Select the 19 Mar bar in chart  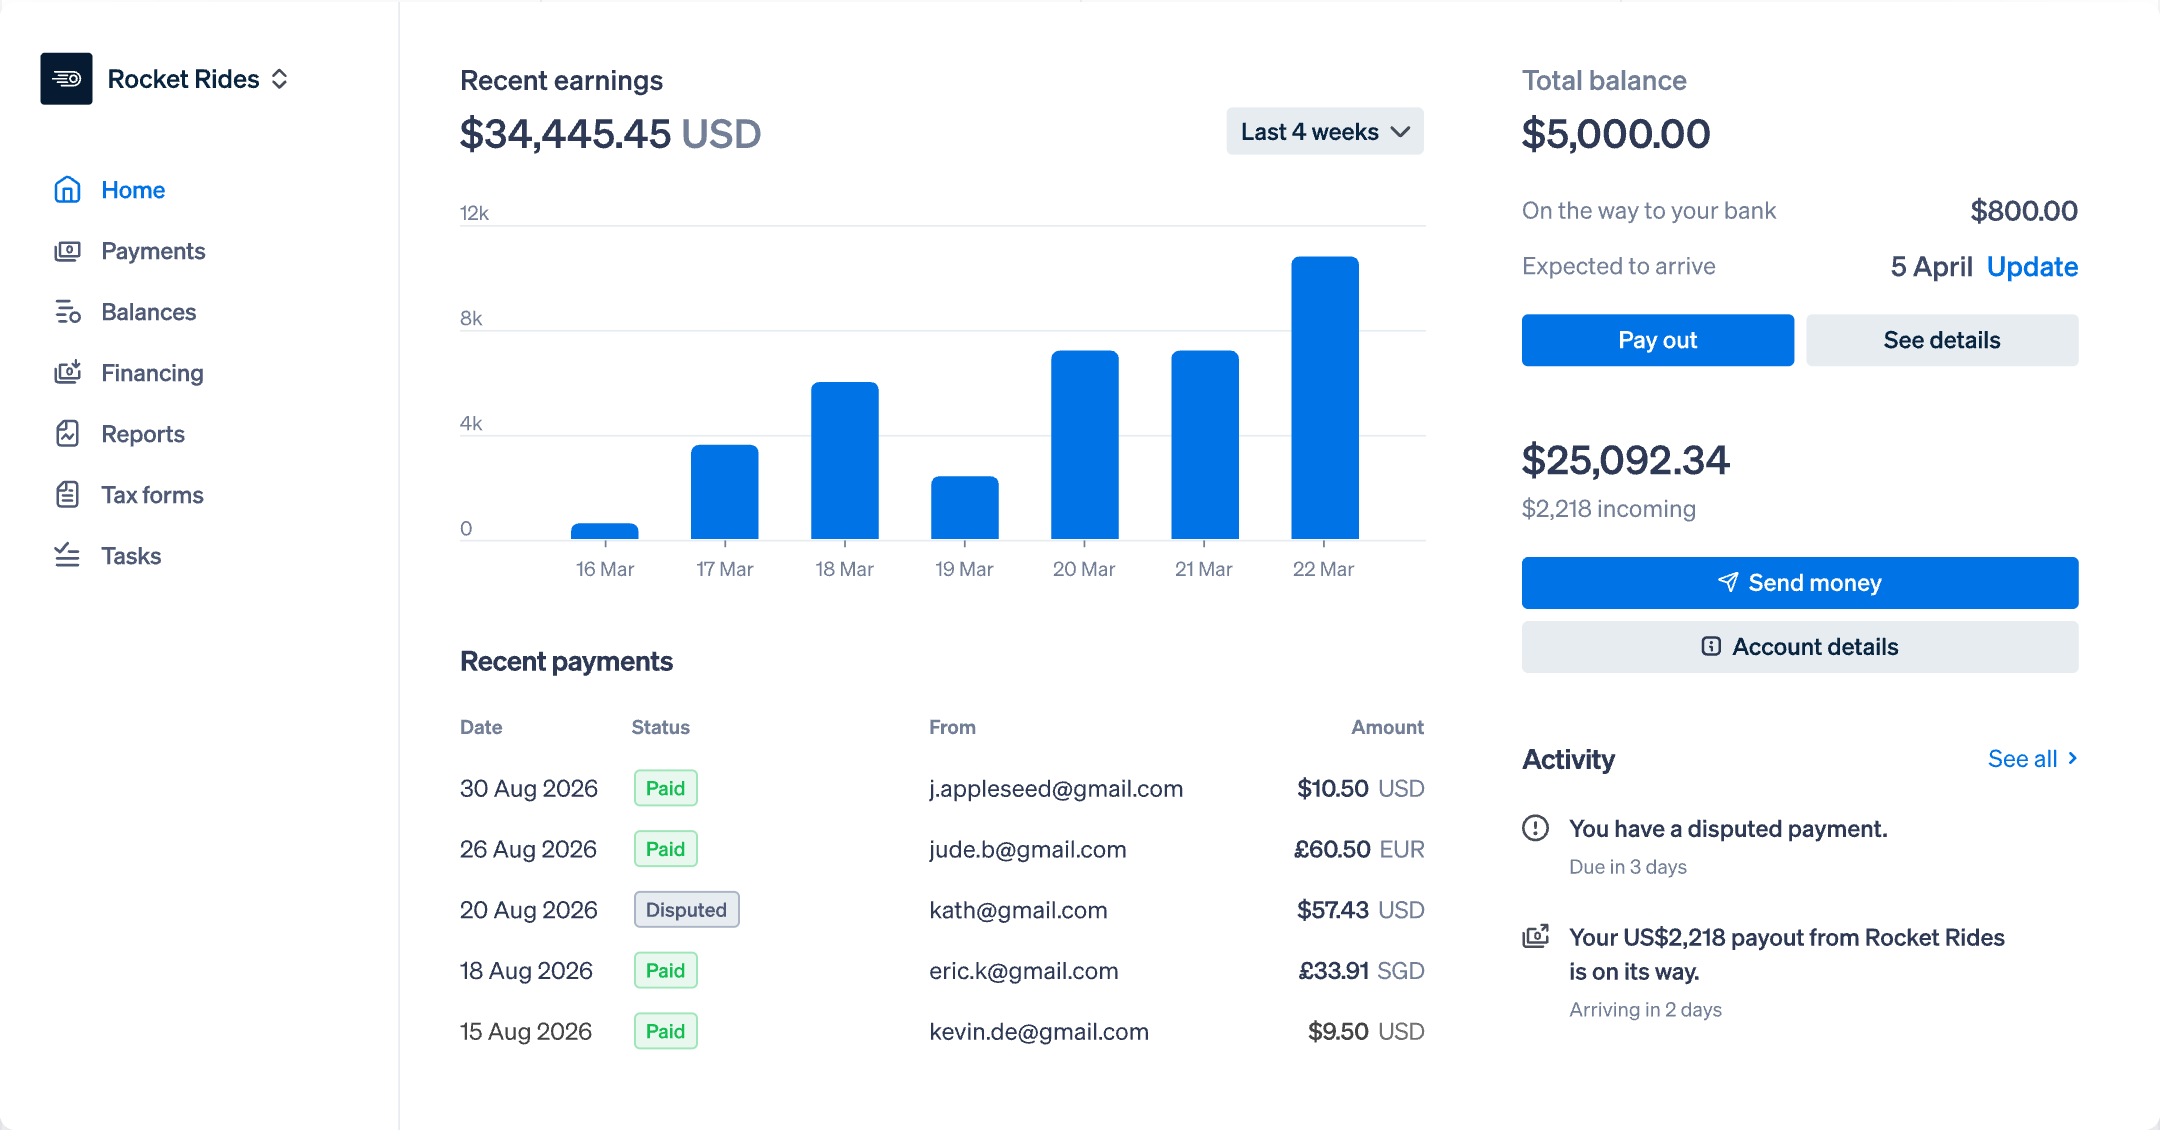(965, 508)
